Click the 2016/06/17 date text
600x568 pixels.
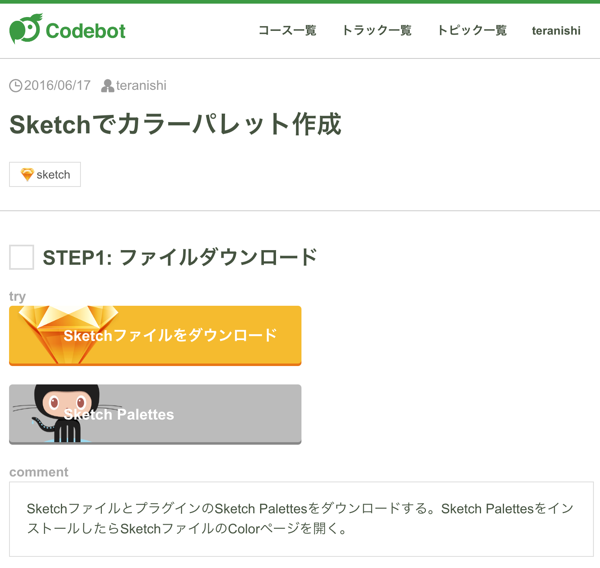57,86
